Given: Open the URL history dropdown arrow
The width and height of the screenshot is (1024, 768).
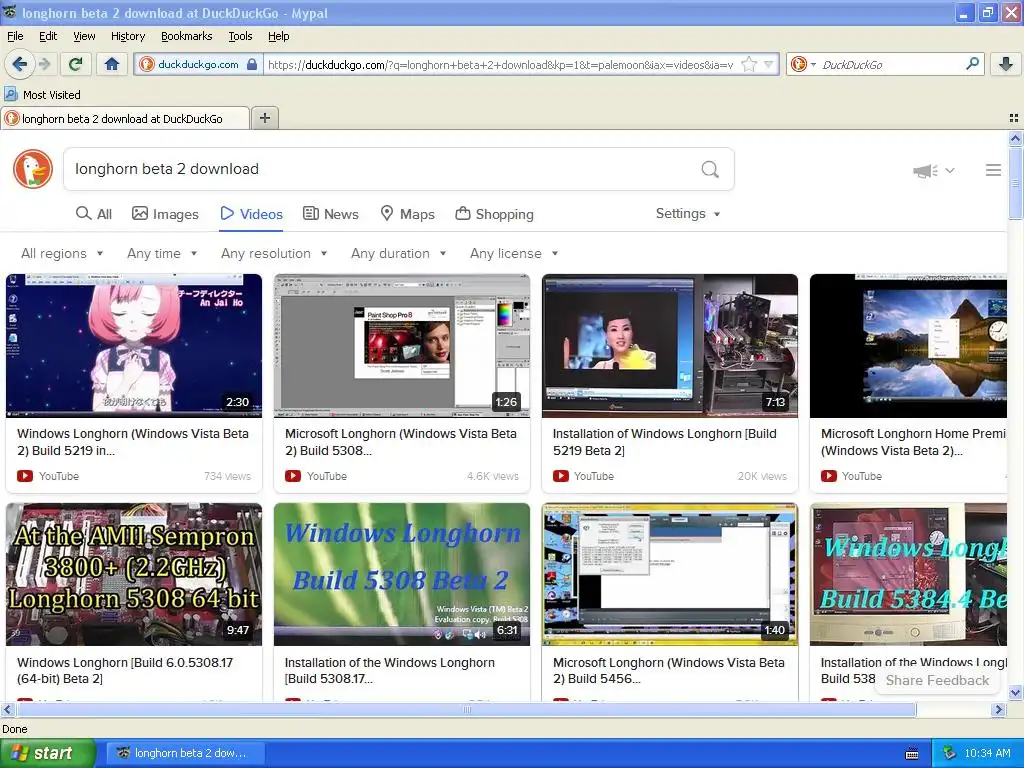Looking at the screenshot, I should (x=769, y=64).
